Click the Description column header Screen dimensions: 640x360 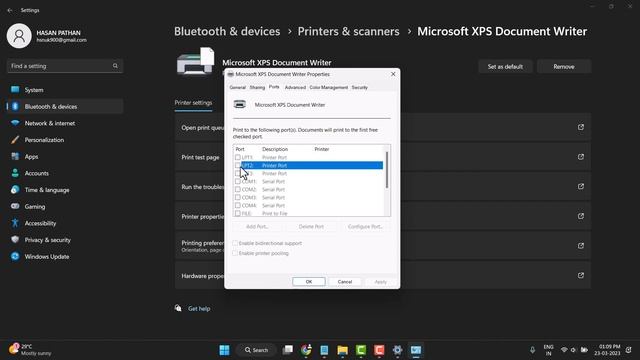point(275,149)
